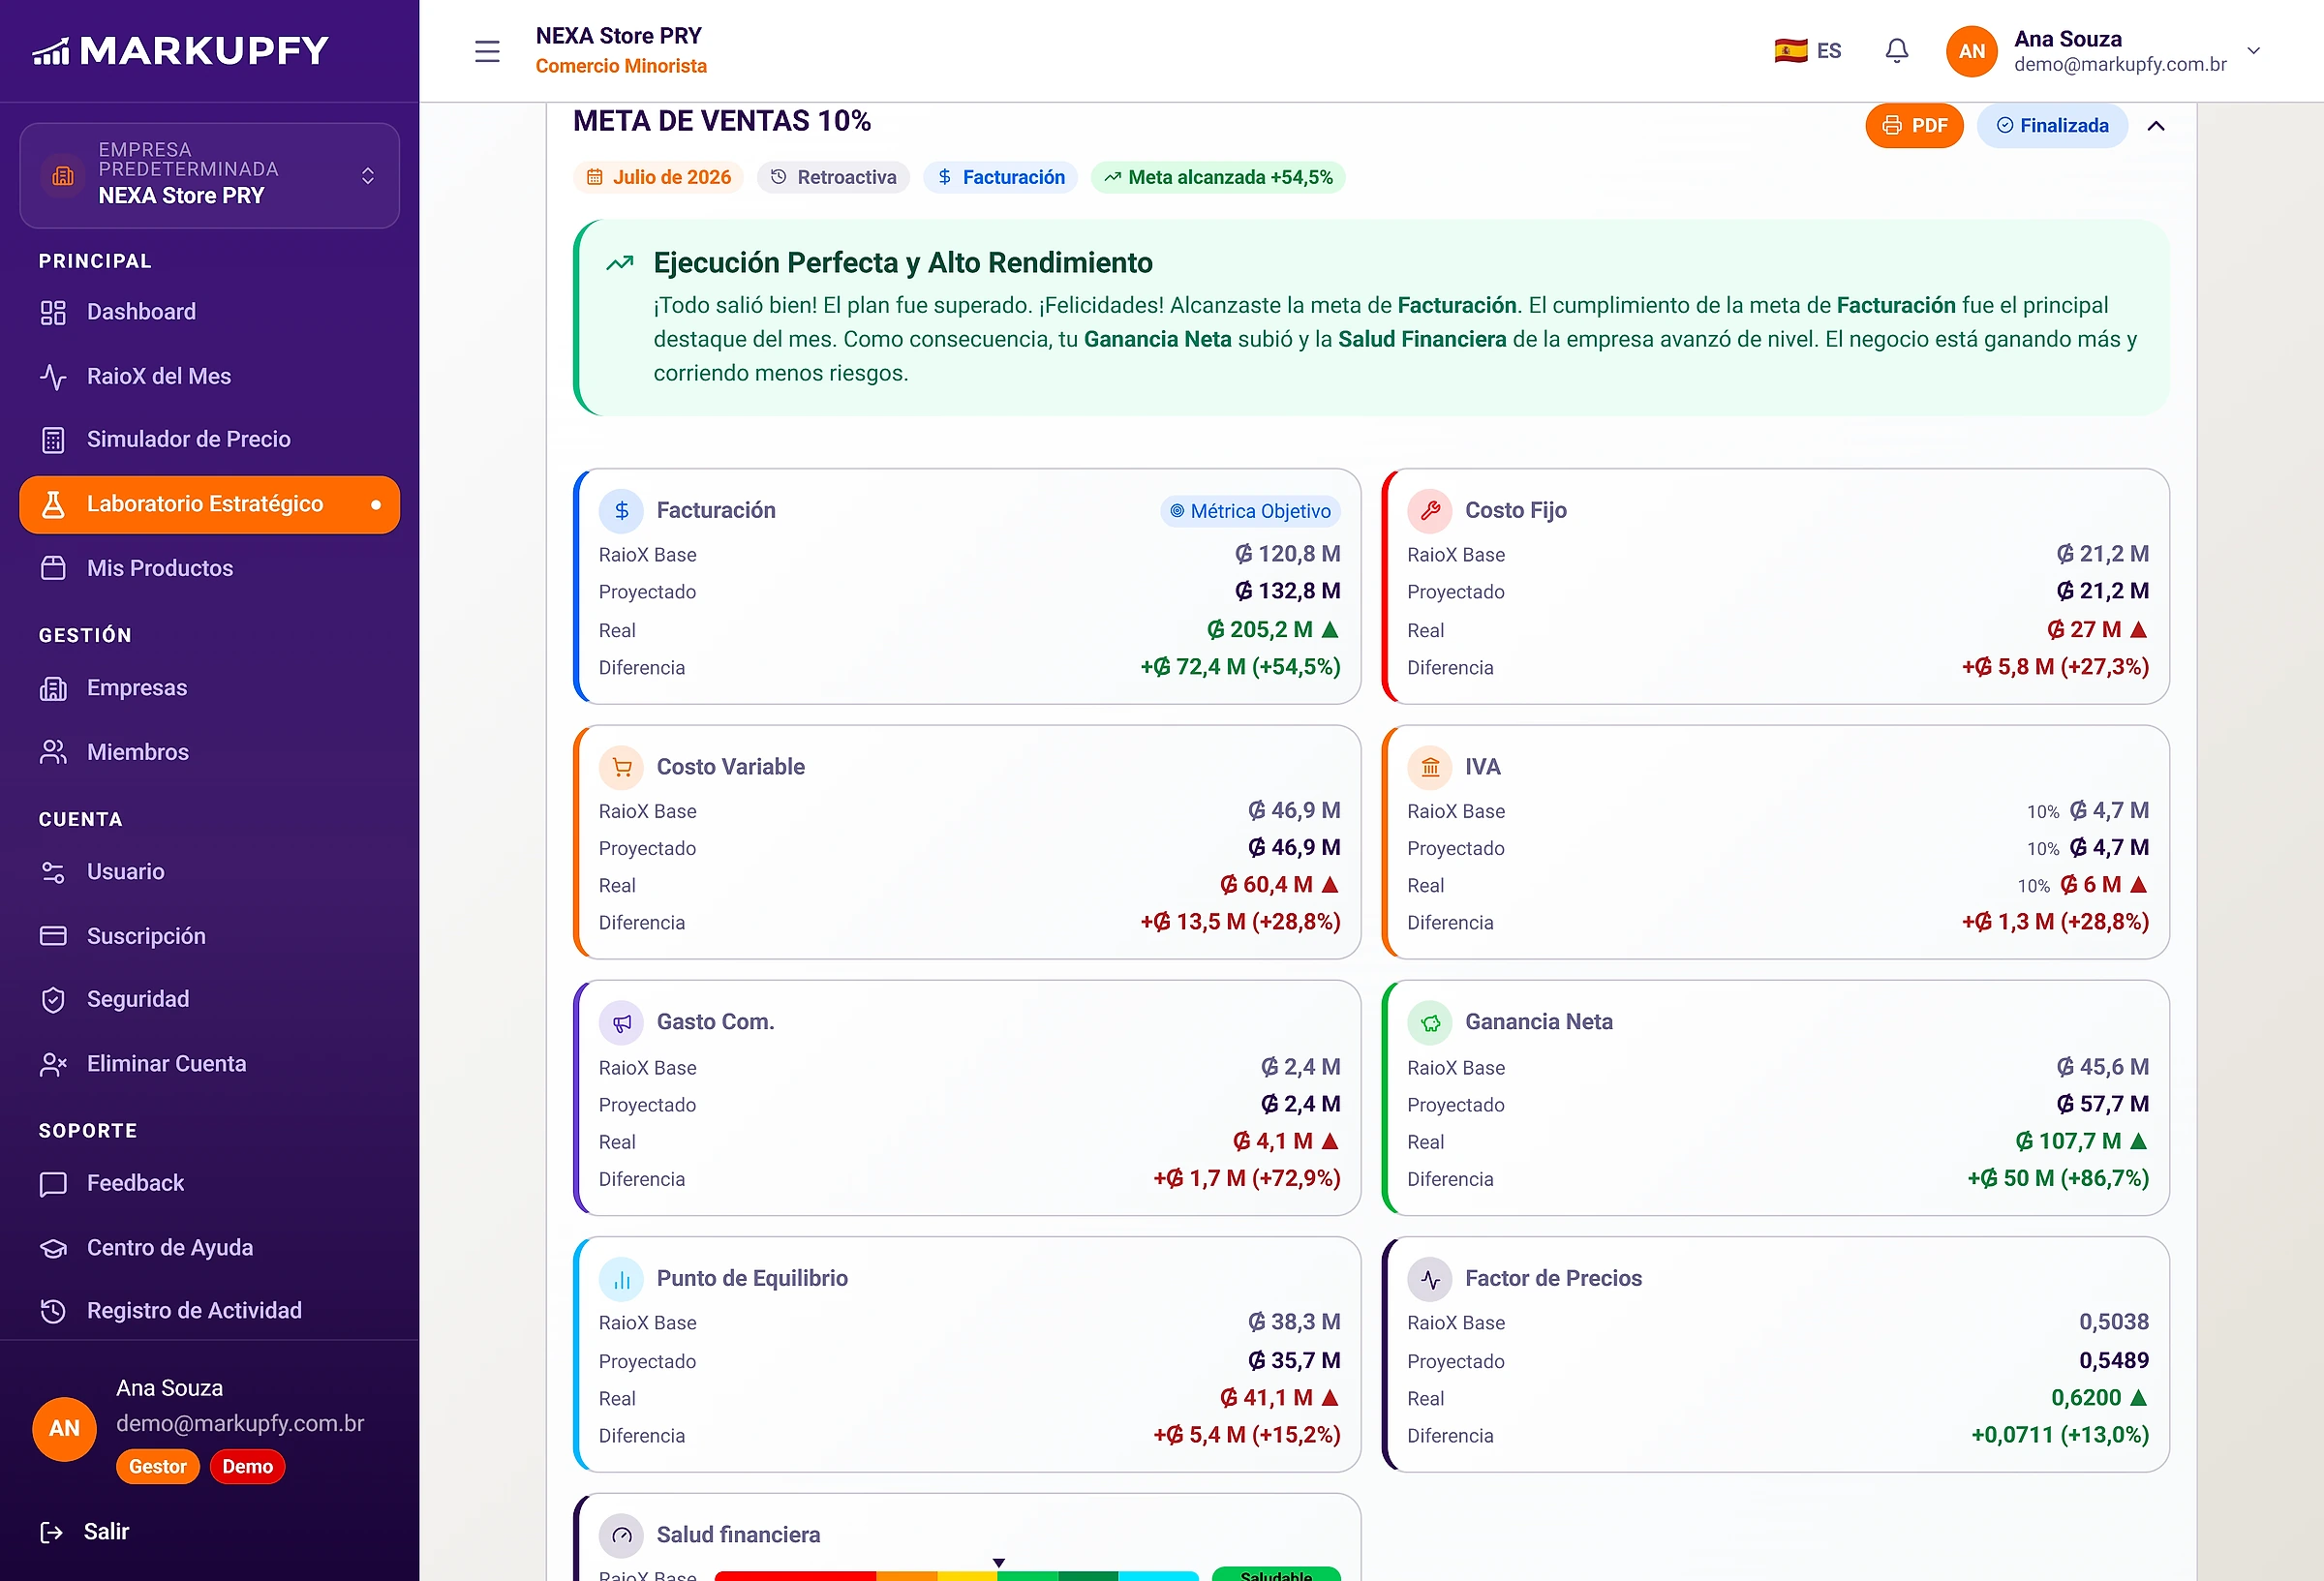Click the Salud financiera color gauge bar
2324x1581 pixels.
point(956,1575)
